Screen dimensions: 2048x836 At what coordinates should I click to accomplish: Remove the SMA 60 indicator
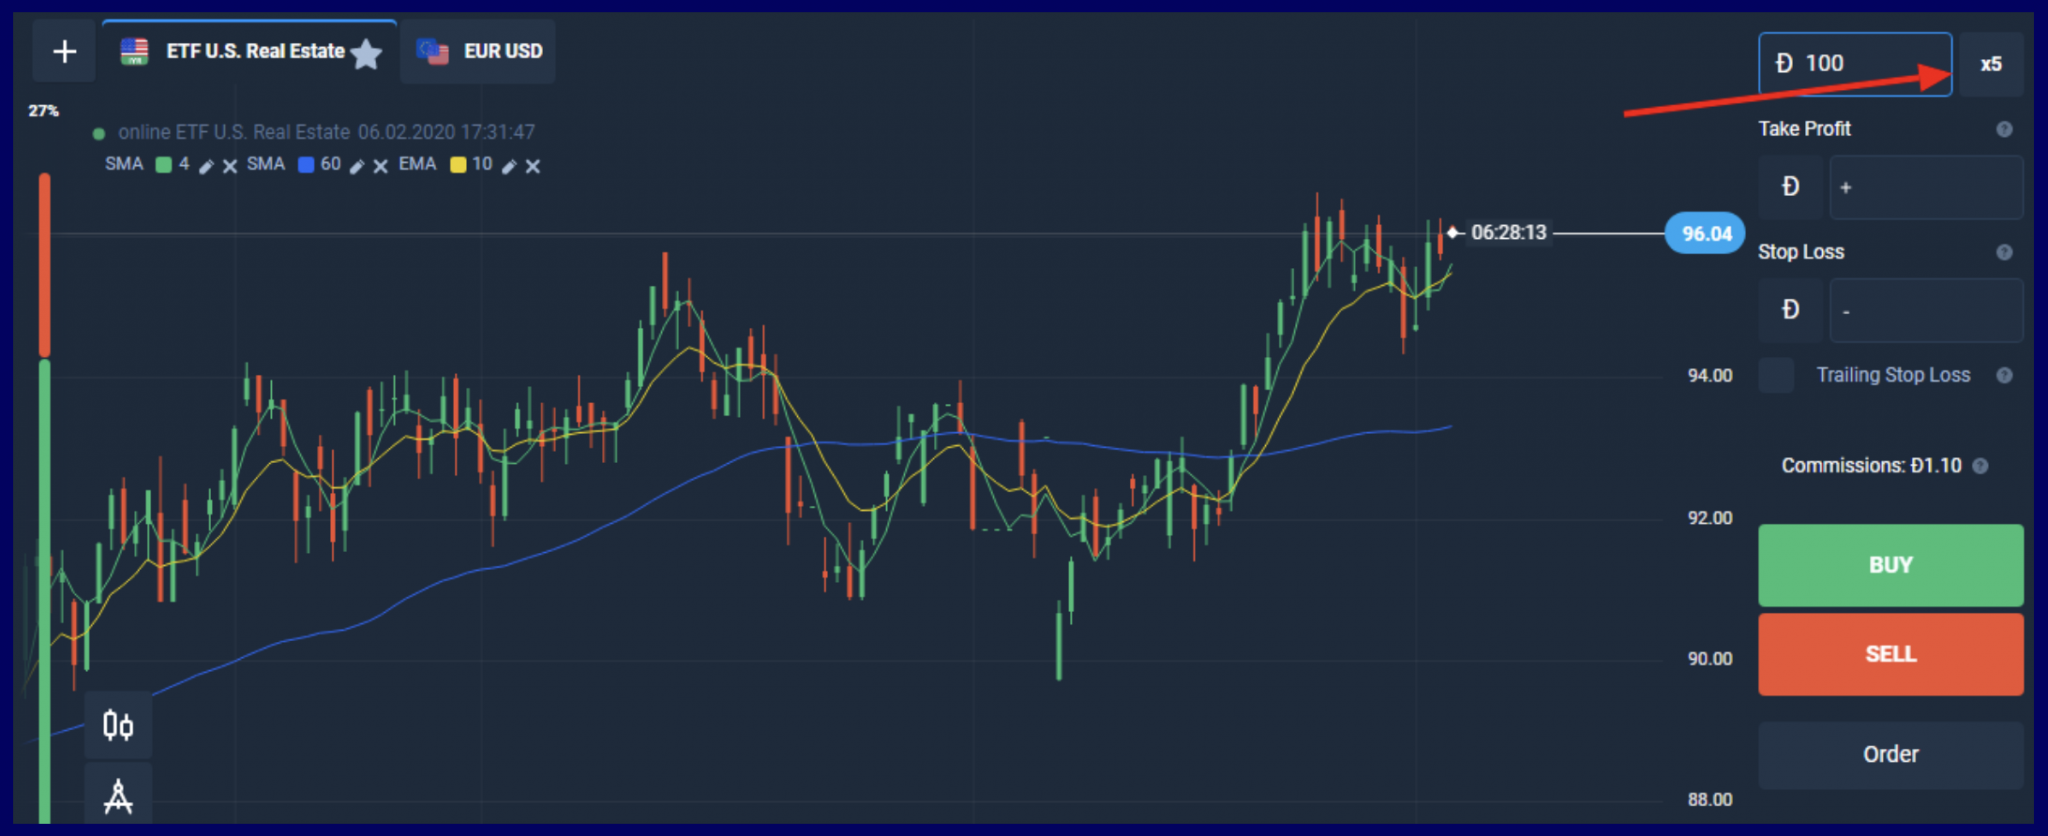(x=381, y=166)
